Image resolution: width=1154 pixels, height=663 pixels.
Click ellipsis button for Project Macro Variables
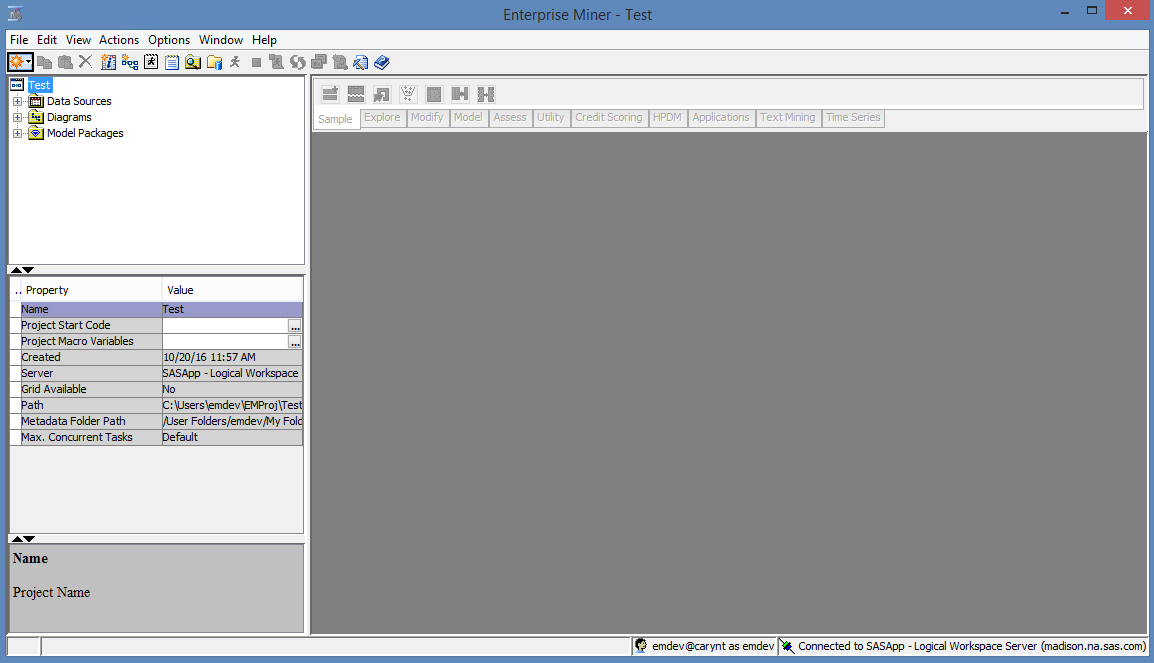(x=295, y=342)
